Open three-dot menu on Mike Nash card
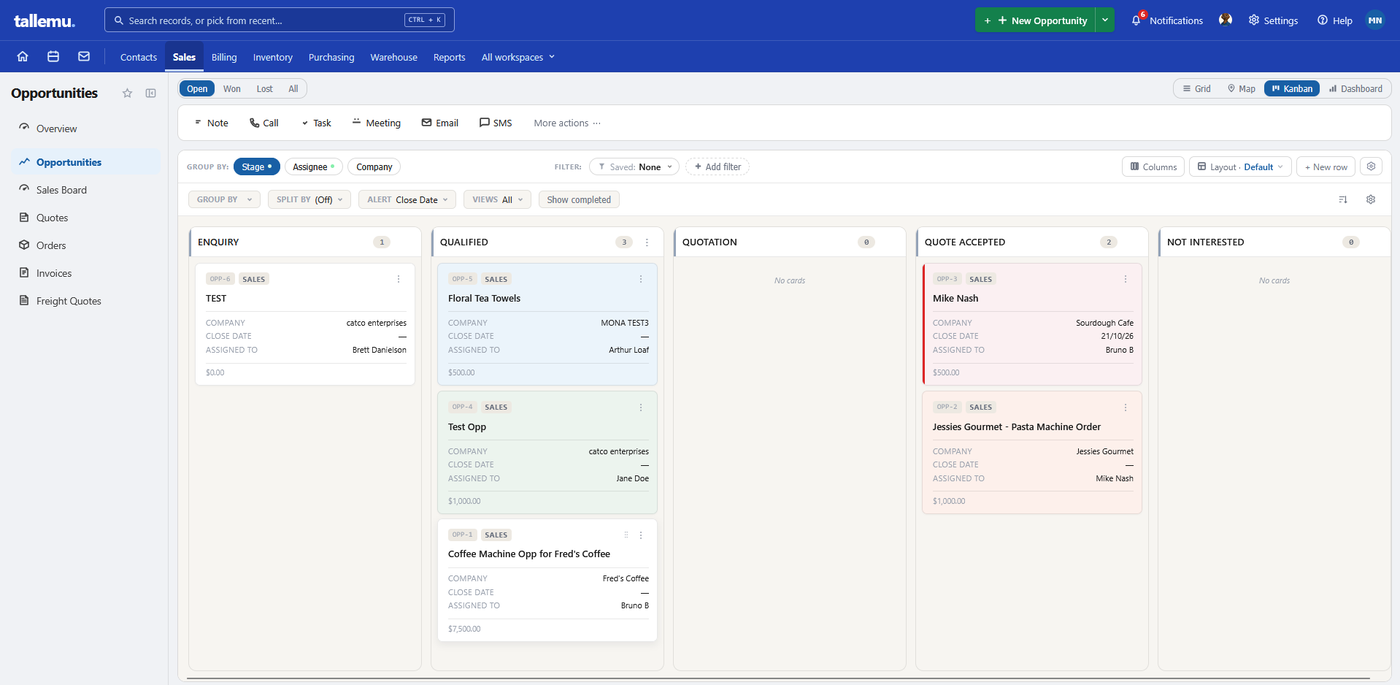 coord(1125,279)
